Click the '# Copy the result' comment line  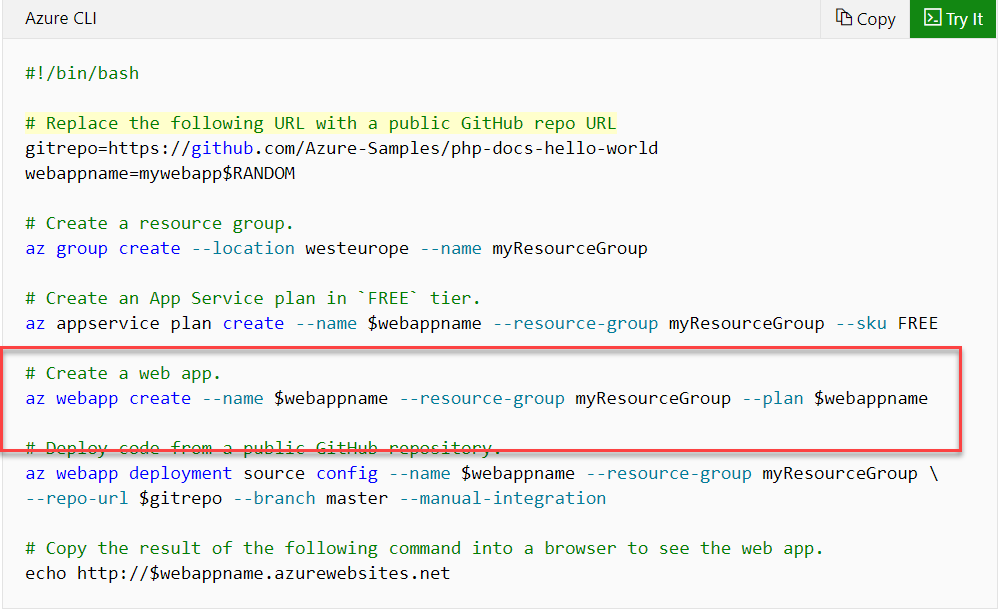coord(425,548)
